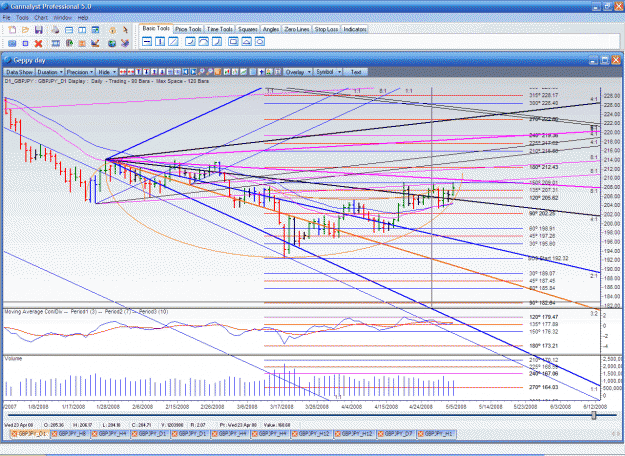Switch to the GBPJPY_H8 chart tab
625x456 pixels.
(71, 434)
